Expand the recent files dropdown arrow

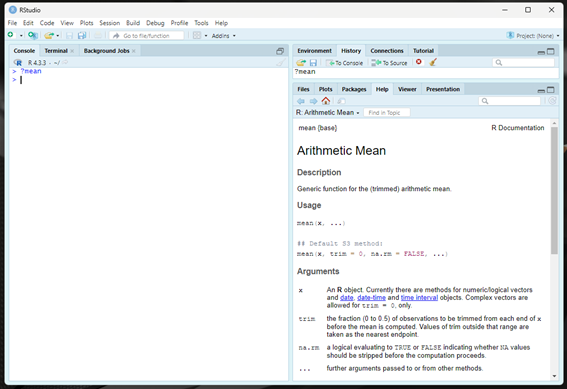point(58,36)
